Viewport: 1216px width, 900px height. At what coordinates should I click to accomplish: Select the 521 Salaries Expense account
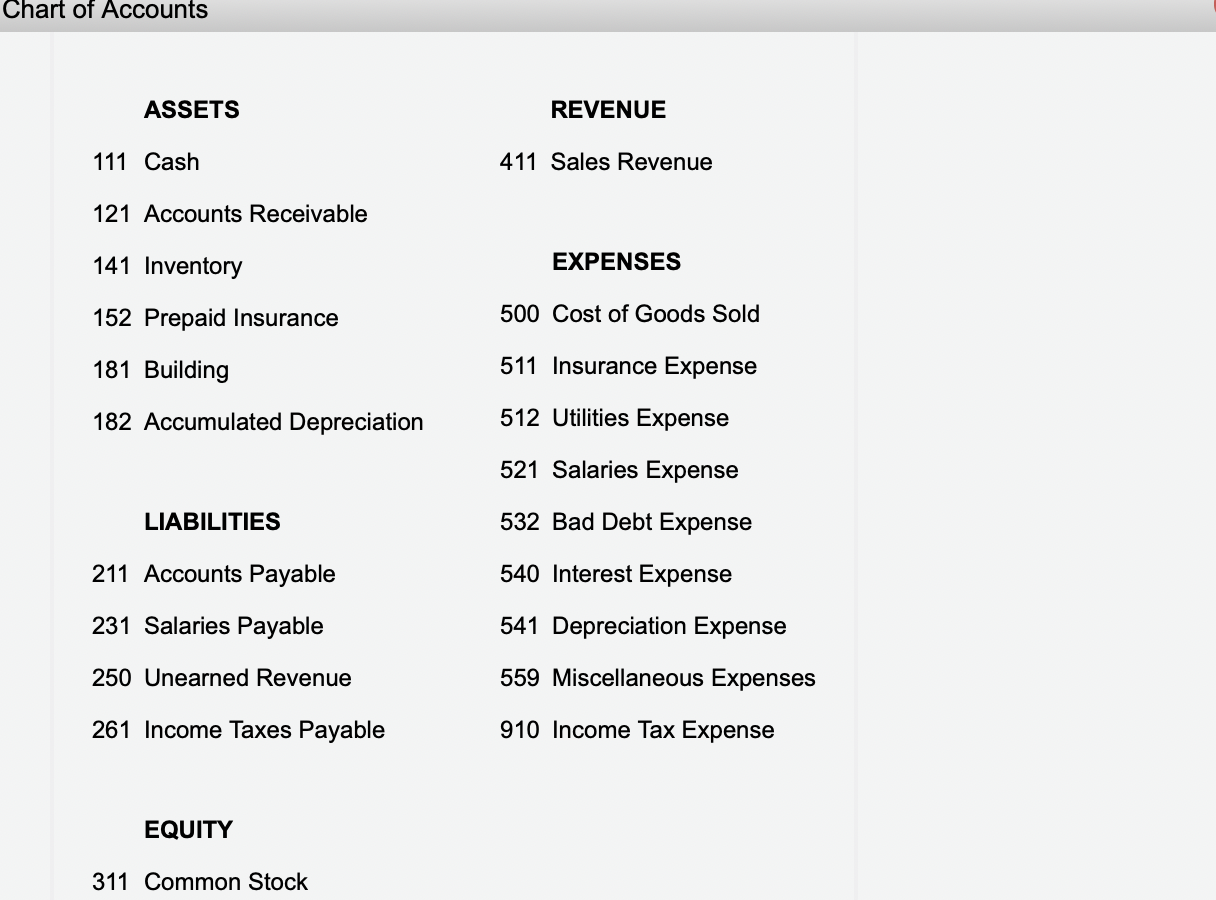click(x=620, y=470)
